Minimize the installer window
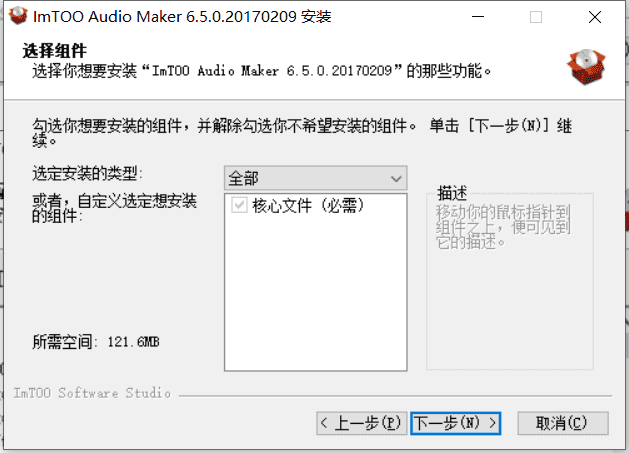The width and height of the screenshot is (629, 453). (x=478, y=17)
